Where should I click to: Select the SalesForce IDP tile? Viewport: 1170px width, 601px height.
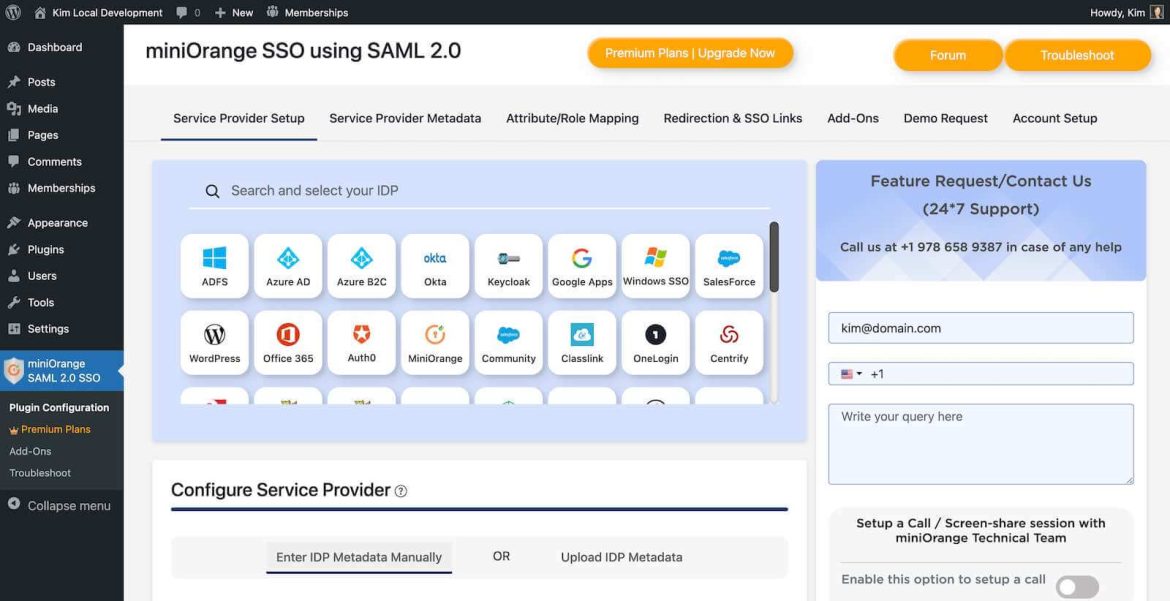pos(729,267)
